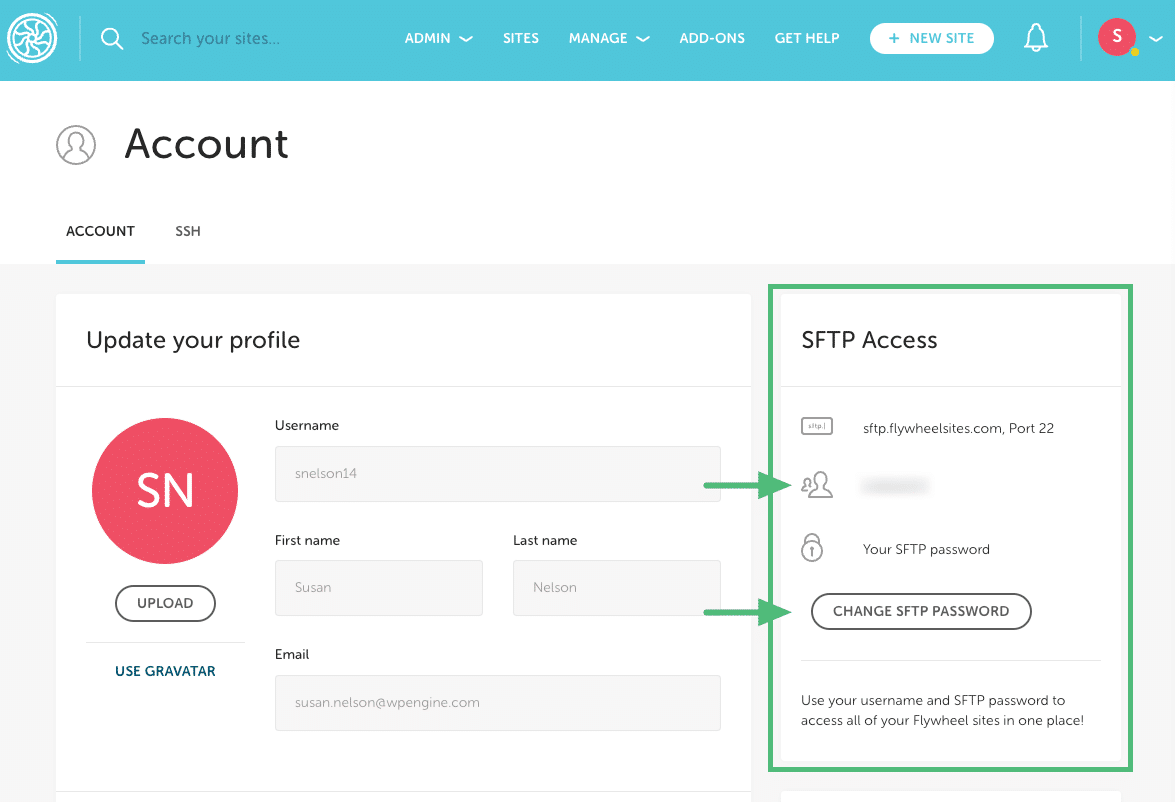Click the Last name field Nelson

[x=617, y=587]
